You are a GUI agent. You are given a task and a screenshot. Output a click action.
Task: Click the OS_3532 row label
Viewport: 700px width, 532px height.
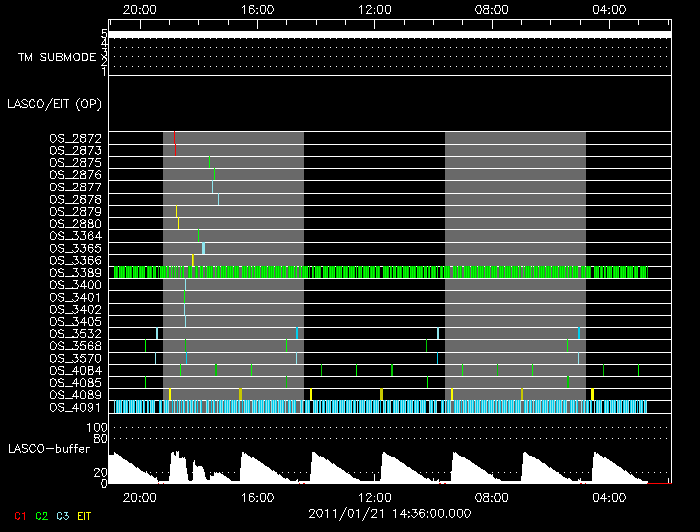coord(75,333)
